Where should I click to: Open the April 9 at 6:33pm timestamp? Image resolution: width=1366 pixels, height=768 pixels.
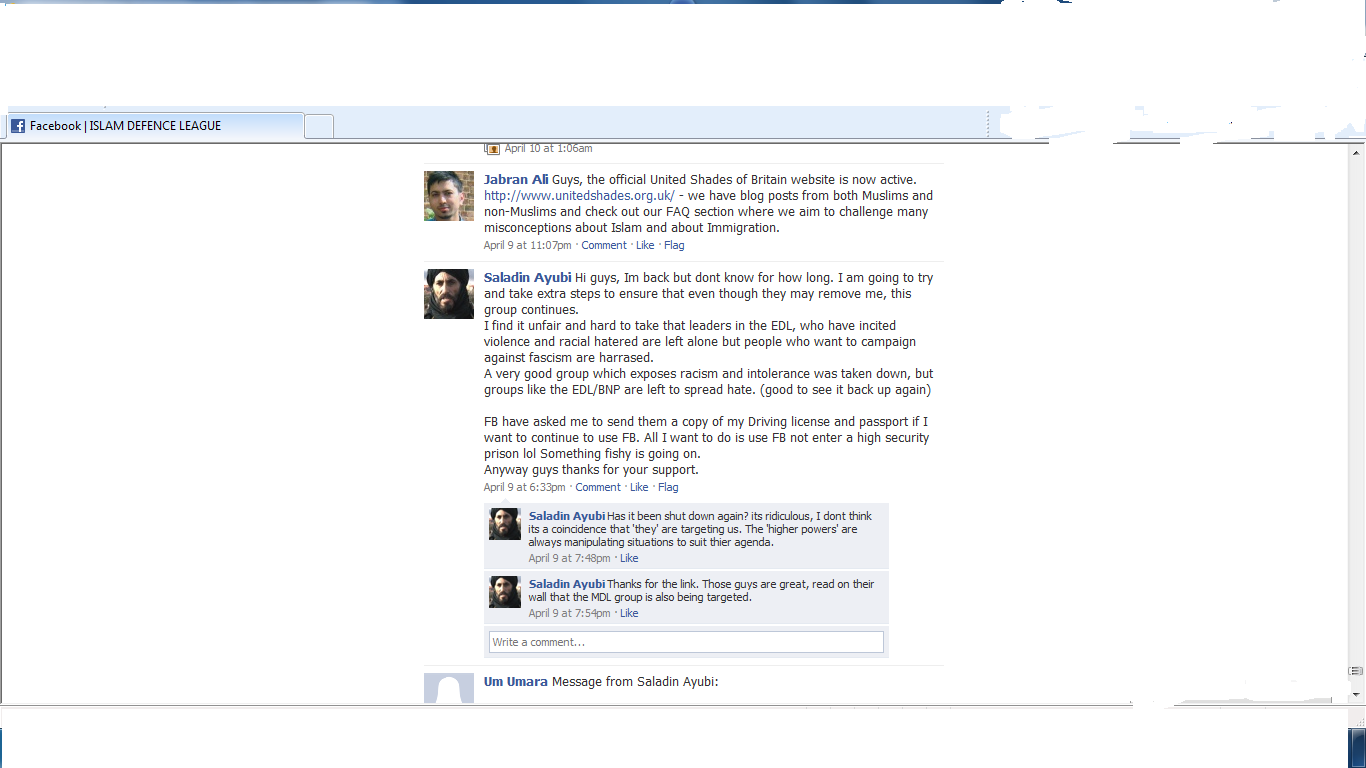(x=524, y=488)
